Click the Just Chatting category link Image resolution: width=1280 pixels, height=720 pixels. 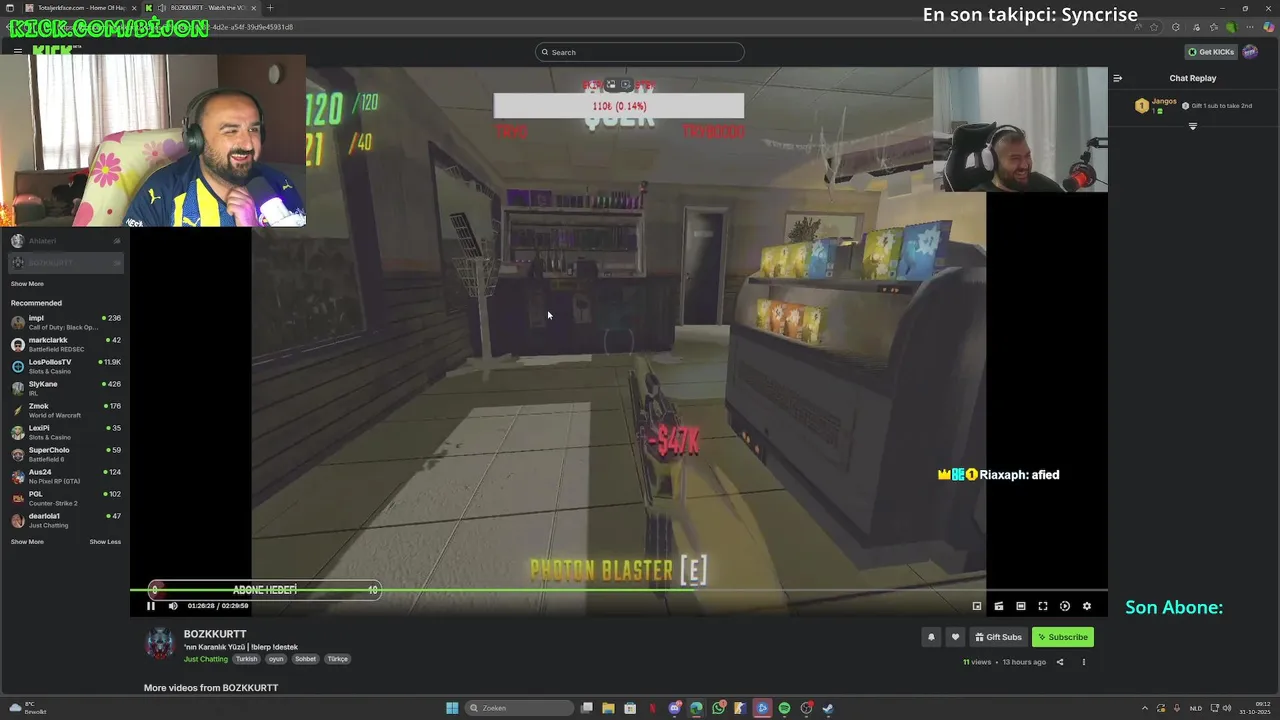click(206, 659)
